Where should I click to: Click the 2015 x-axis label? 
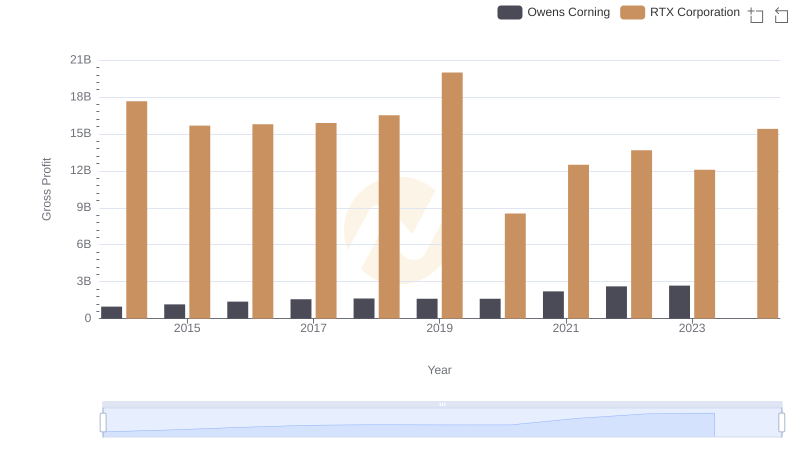pos(187,328)
